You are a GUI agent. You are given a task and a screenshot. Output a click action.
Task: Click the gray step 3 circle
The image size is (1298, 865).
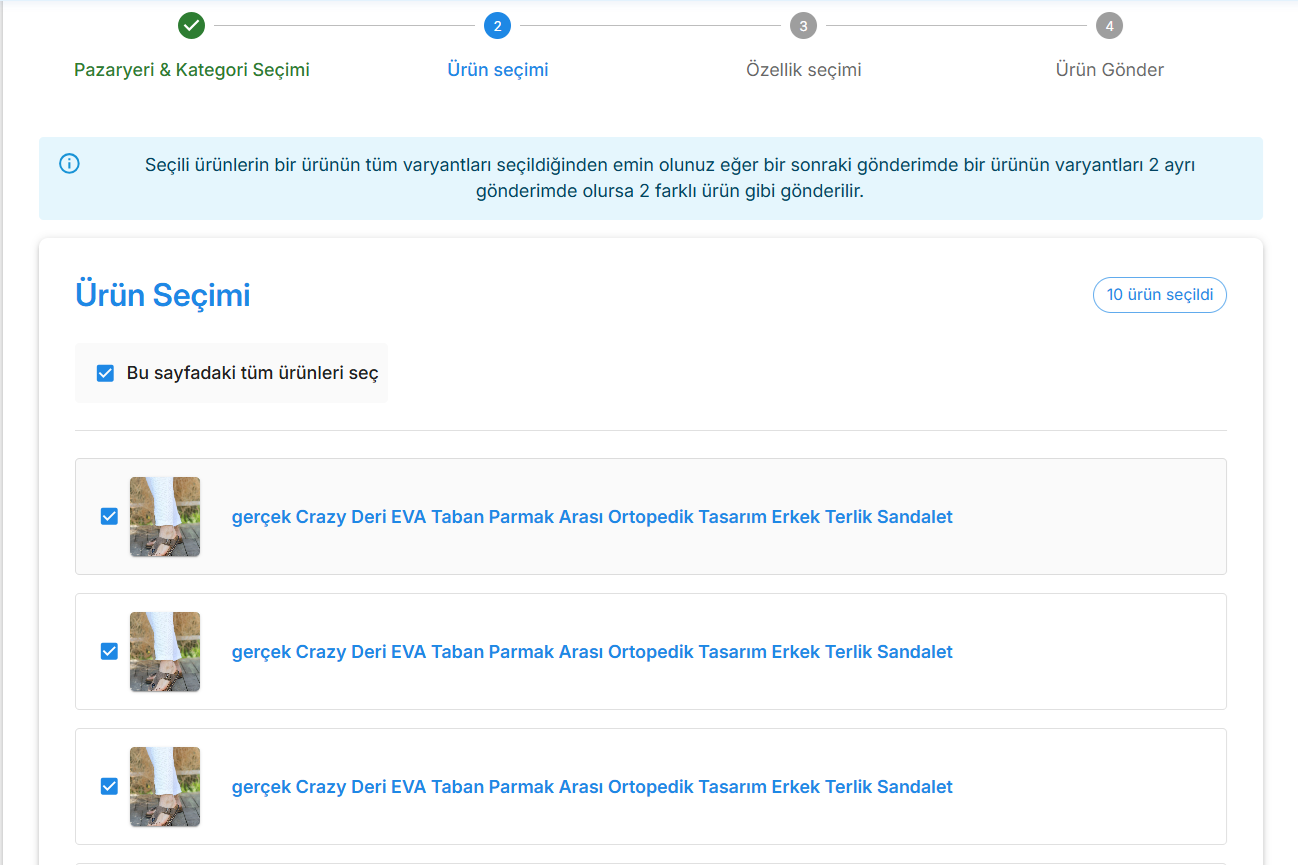(803, 26)
